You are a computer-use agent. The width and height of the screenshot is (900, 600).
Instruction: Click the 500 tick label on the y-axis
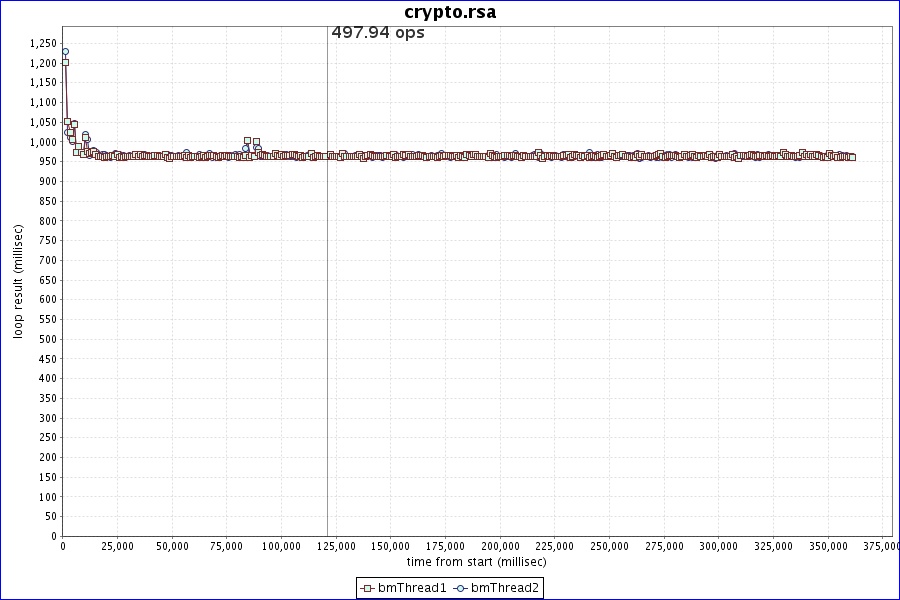[49, 339]
